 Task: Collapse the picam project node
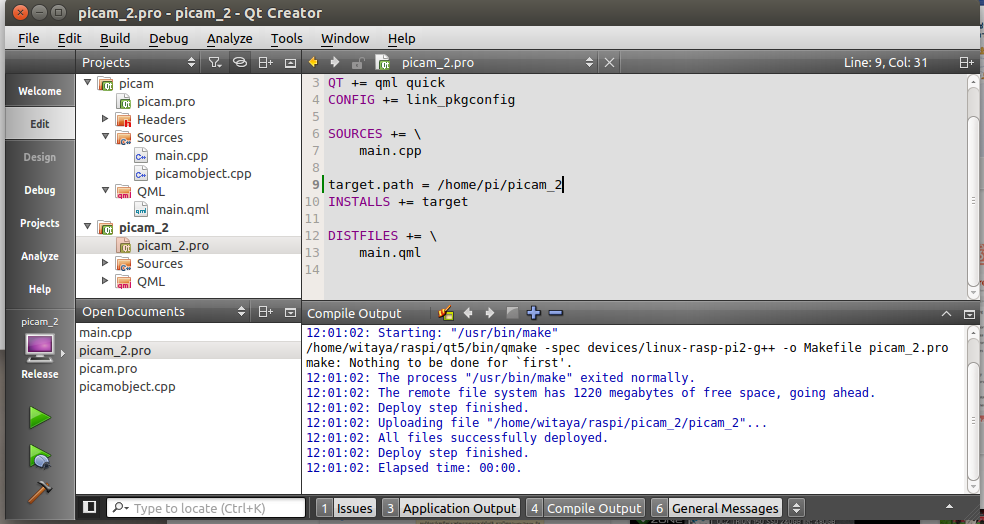(87, 83)
